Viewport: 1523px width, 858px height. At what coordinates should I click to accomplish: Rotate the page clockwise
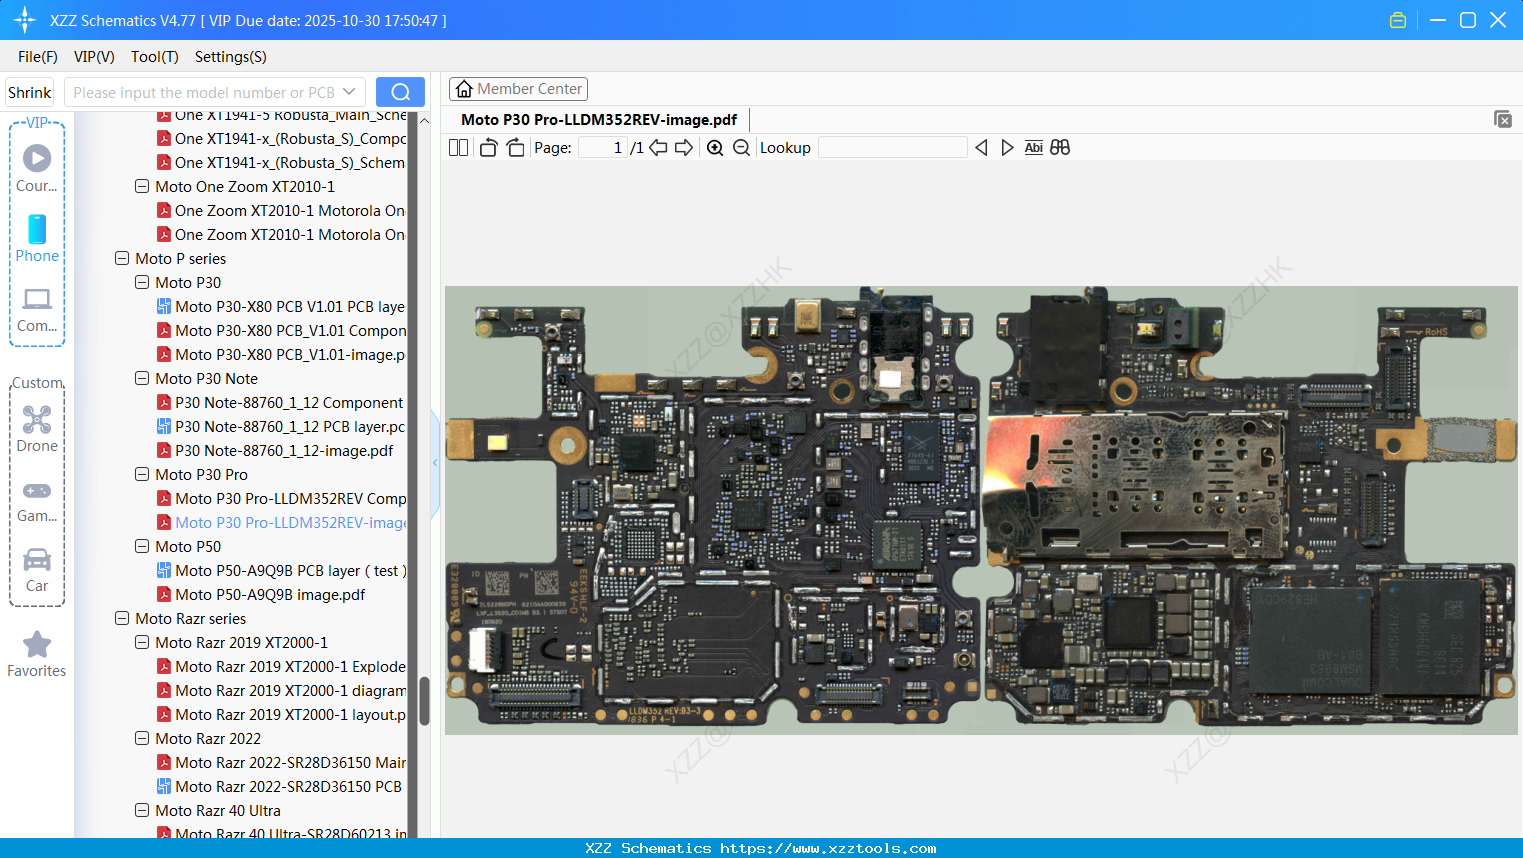(515, 148)
